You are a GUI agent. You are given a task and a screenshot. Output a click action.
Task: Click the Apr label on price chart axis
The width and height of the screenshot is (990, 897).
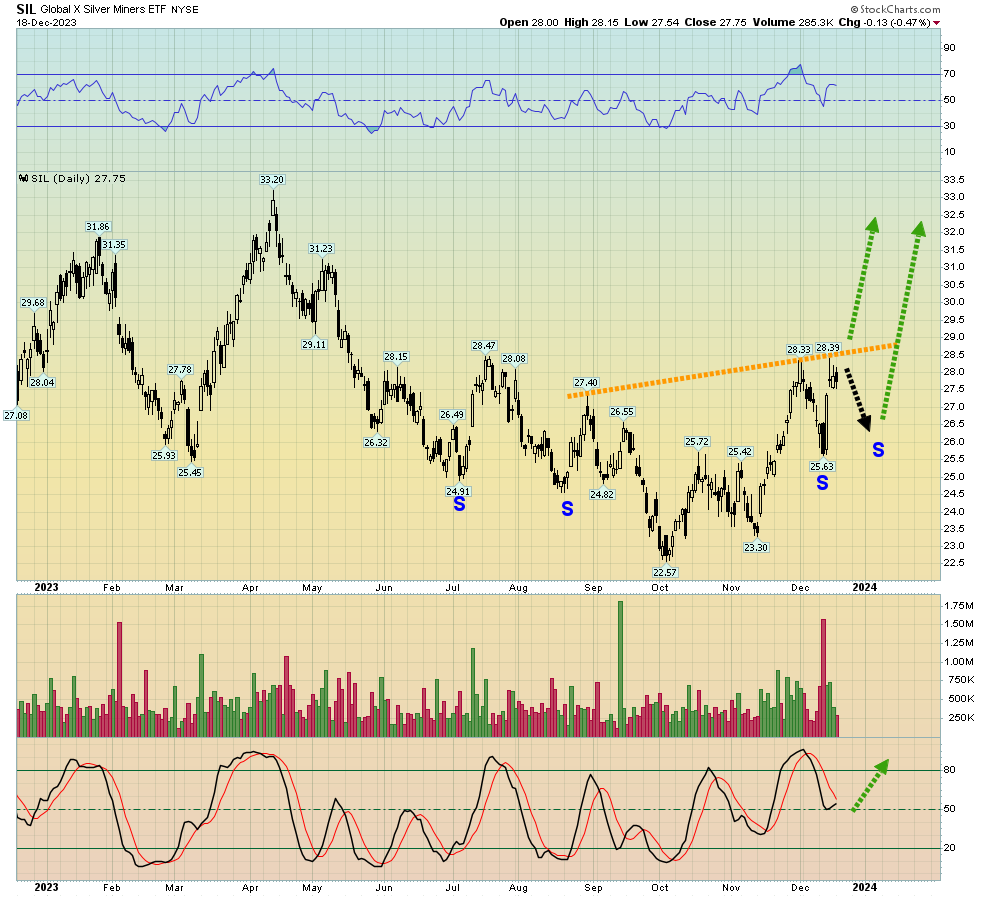[x=251, y=588]
